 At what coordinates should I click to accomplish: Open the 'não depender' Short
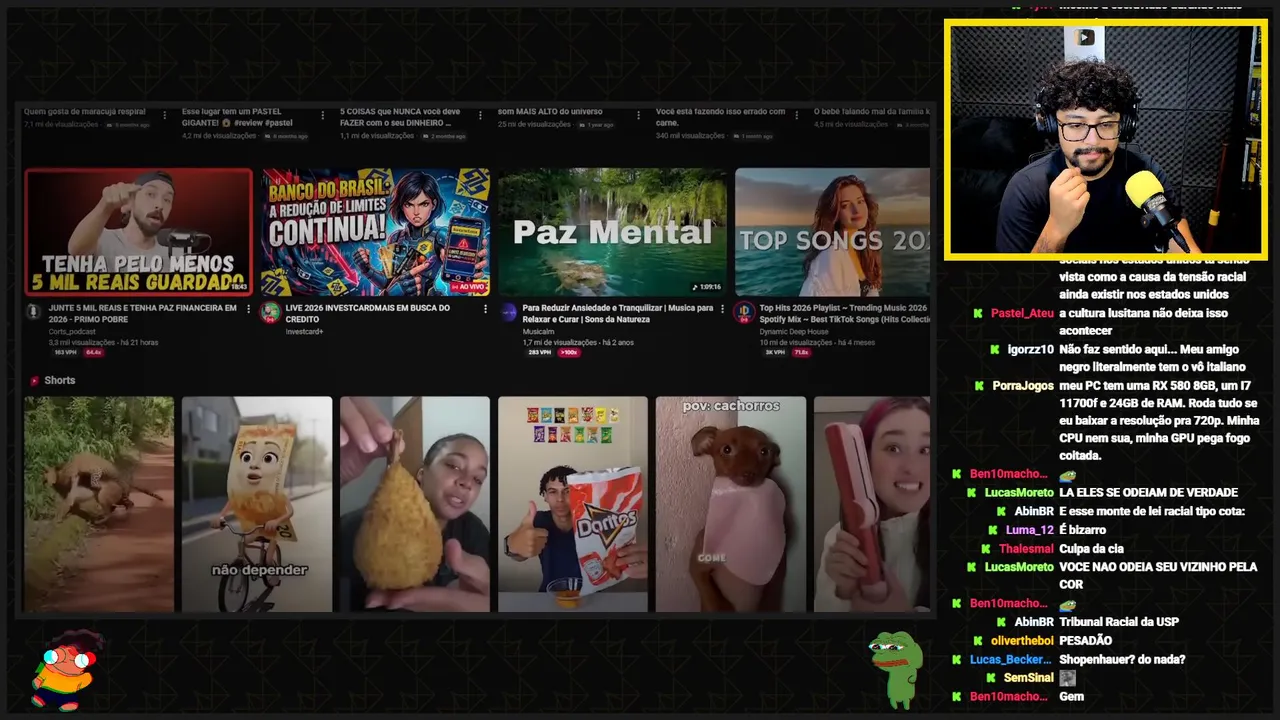[257, 504]
